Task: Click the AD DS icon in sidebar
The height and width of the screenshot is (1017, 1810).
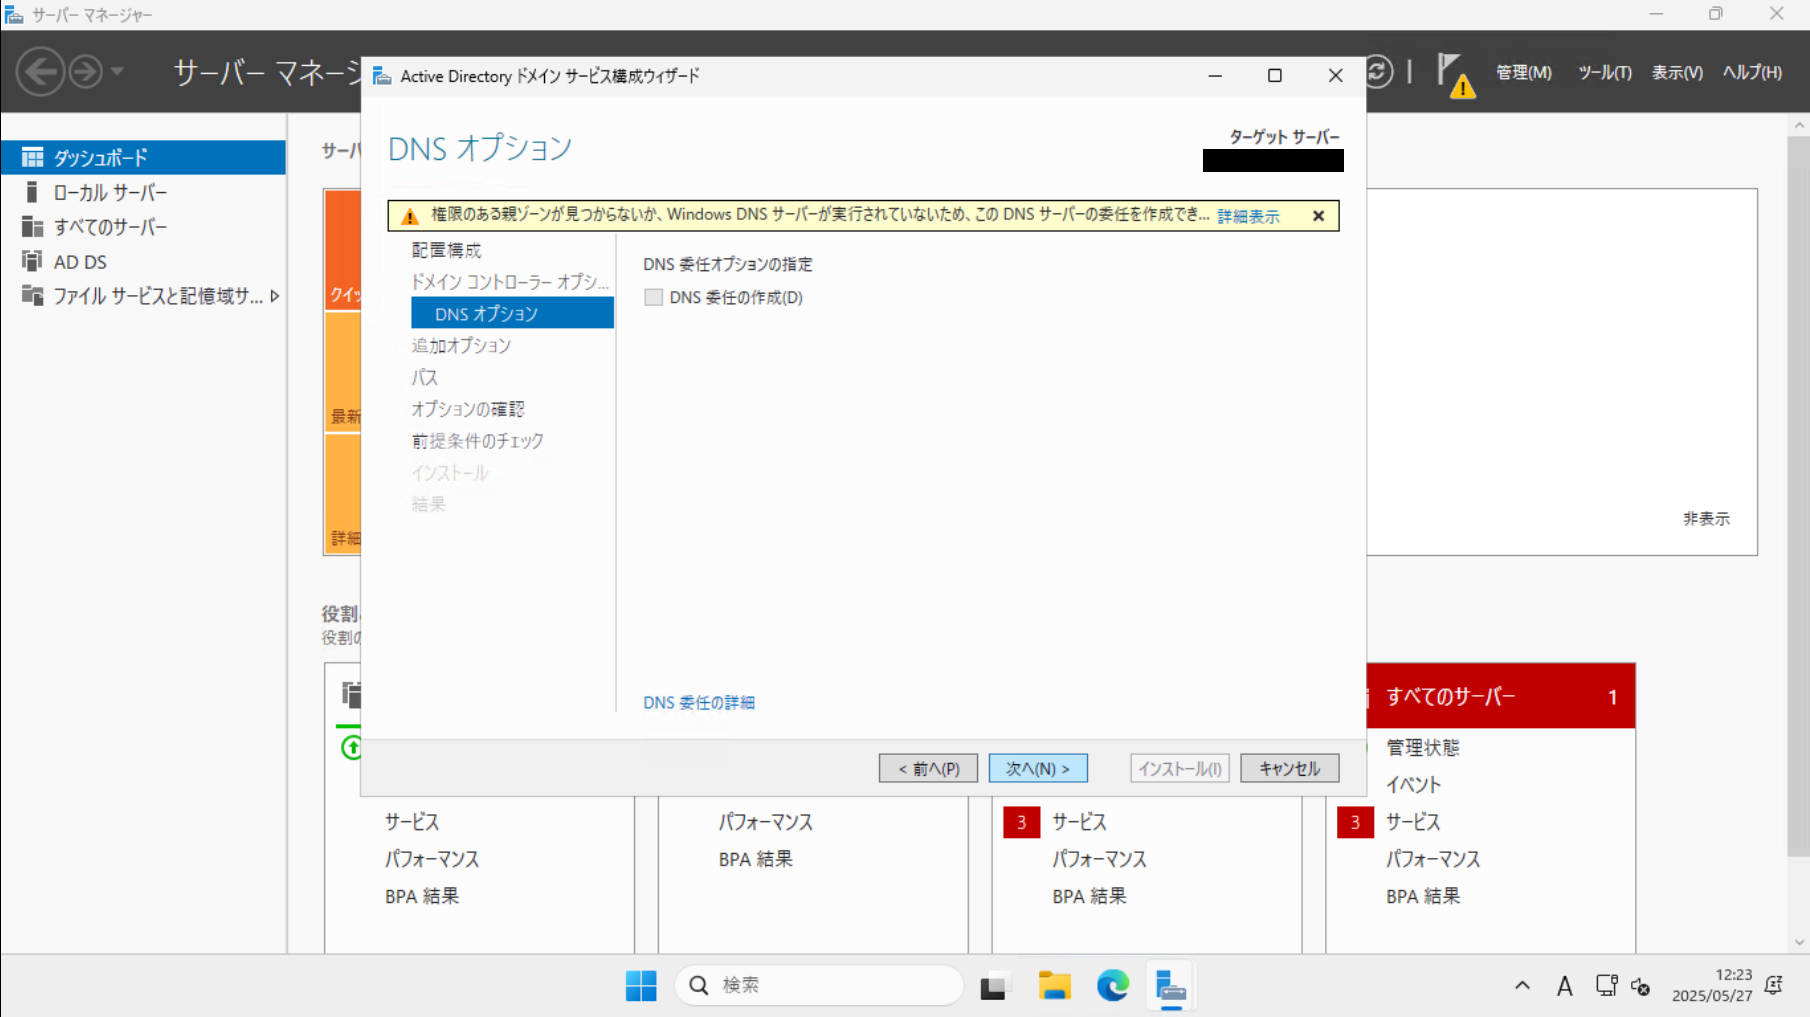Action: tap(32, 261)
